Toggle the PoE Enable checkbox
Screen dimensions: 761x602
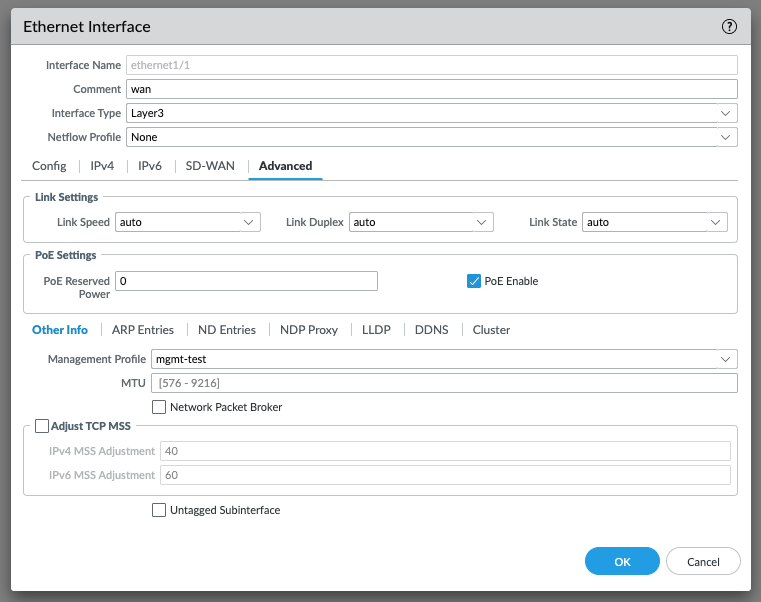475,281
